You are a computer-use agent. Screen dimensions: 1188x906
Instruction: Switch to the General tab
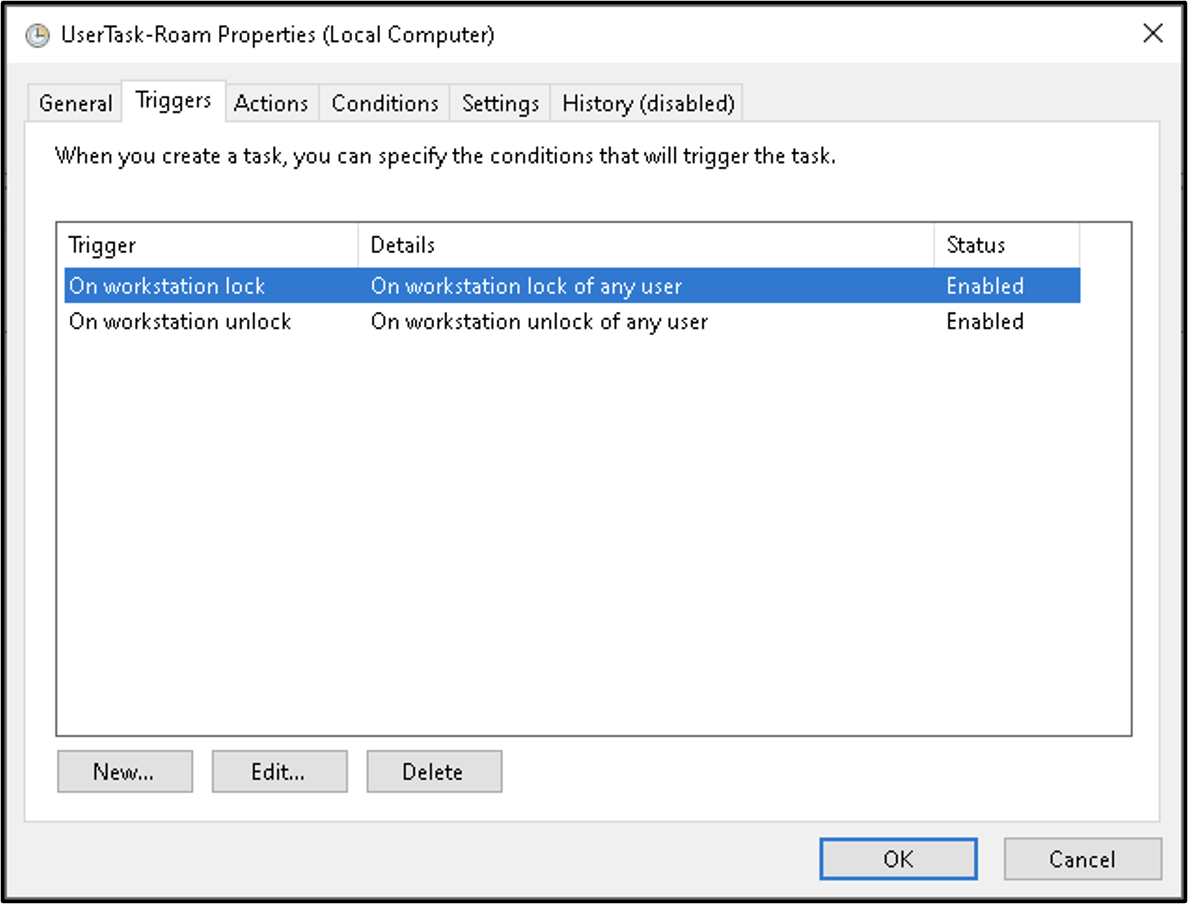point(75,103)
